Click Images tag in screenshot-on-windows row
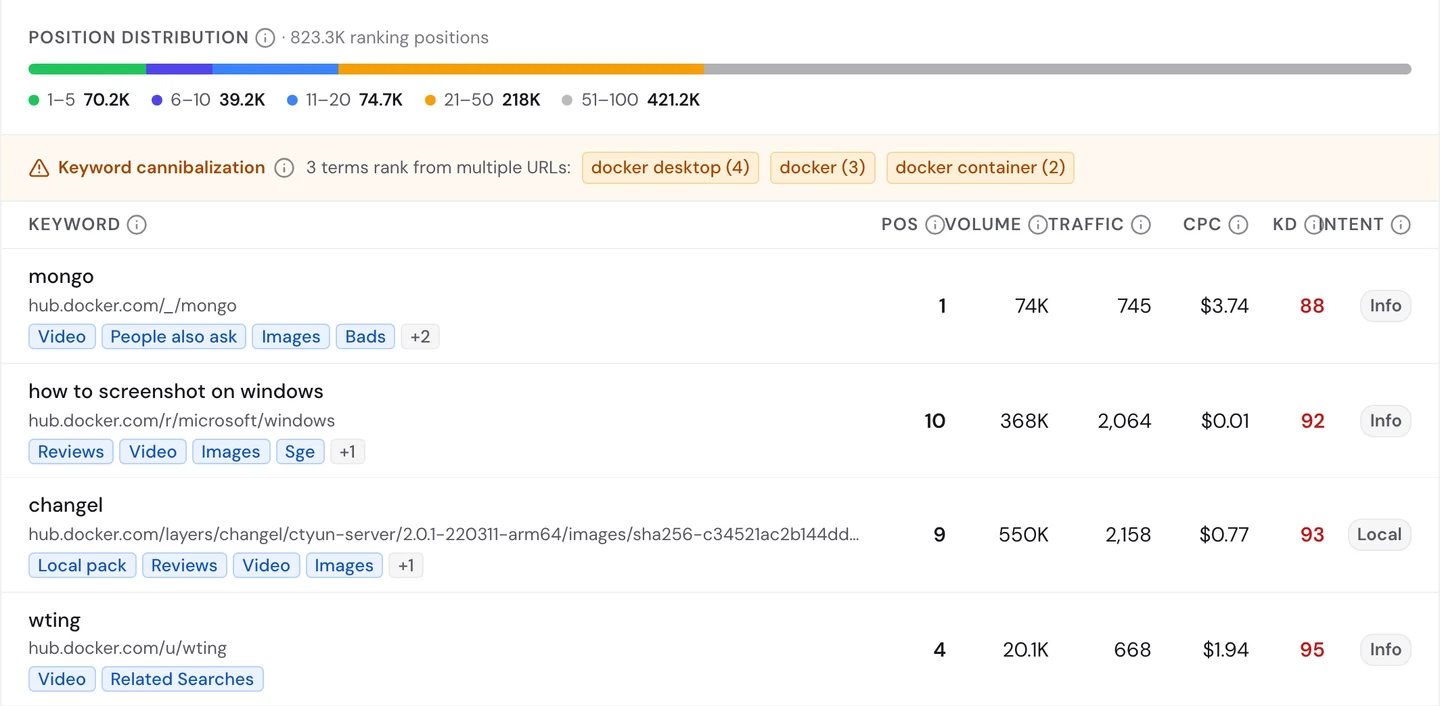The width and height of the screenshot is (1440, 706). pyautogui.click(x=231, y=452)
